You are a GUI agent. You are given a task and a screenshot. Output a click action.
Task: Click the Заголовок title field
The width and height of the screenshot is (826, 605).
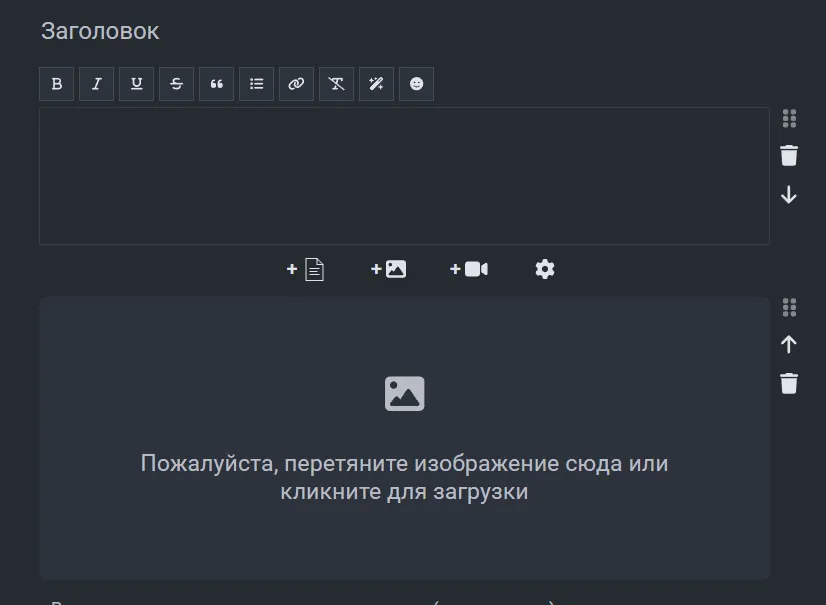pyautogui.click(x=100, y=31)
